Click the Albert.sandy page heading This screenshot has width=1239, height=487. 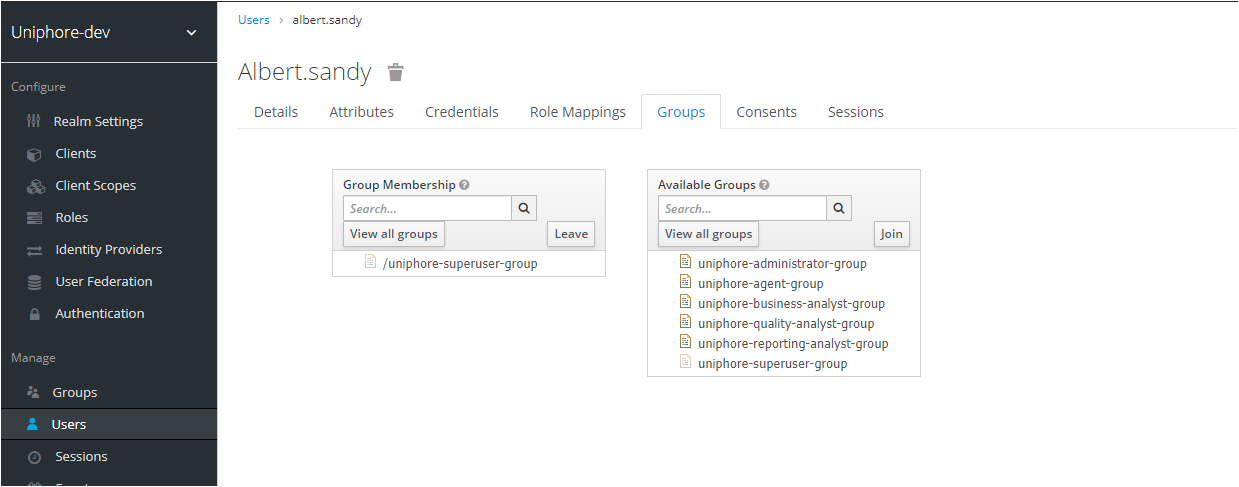click(x=305, y=72)
